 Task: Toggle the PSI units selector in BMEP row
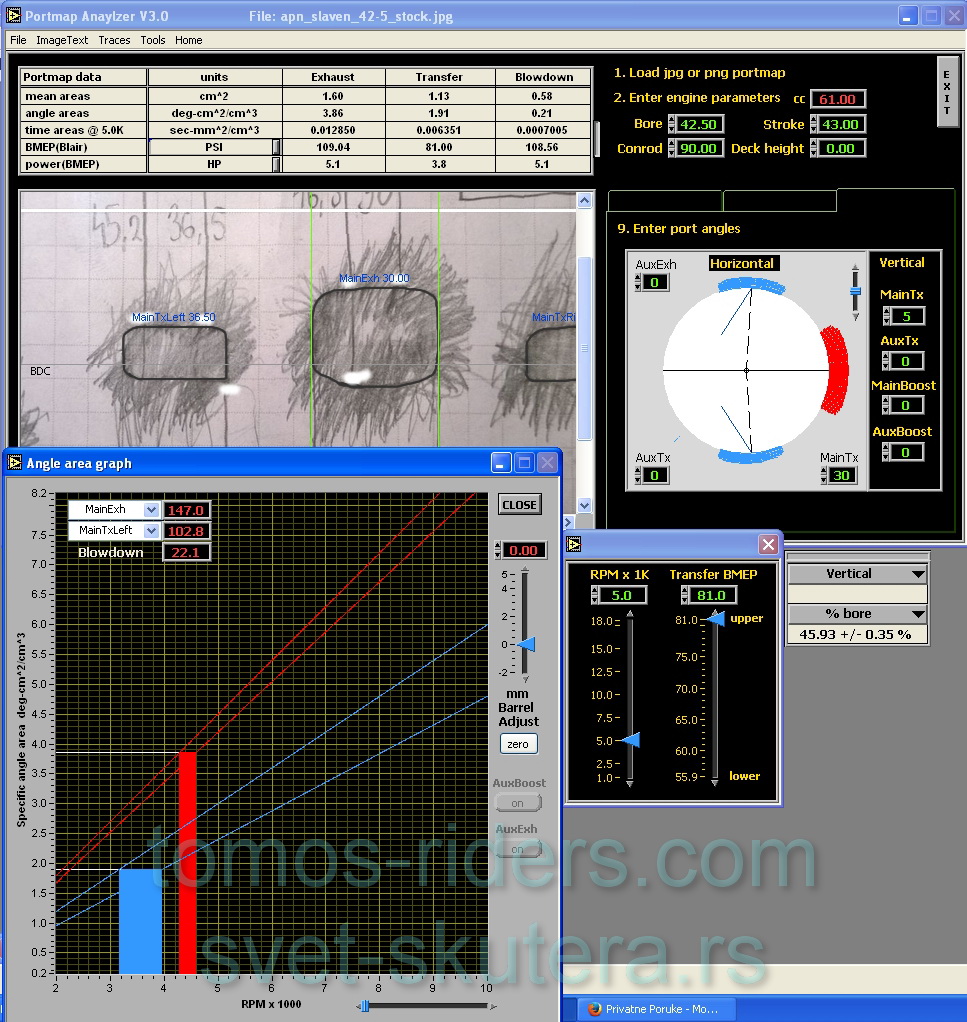point(276,147)
